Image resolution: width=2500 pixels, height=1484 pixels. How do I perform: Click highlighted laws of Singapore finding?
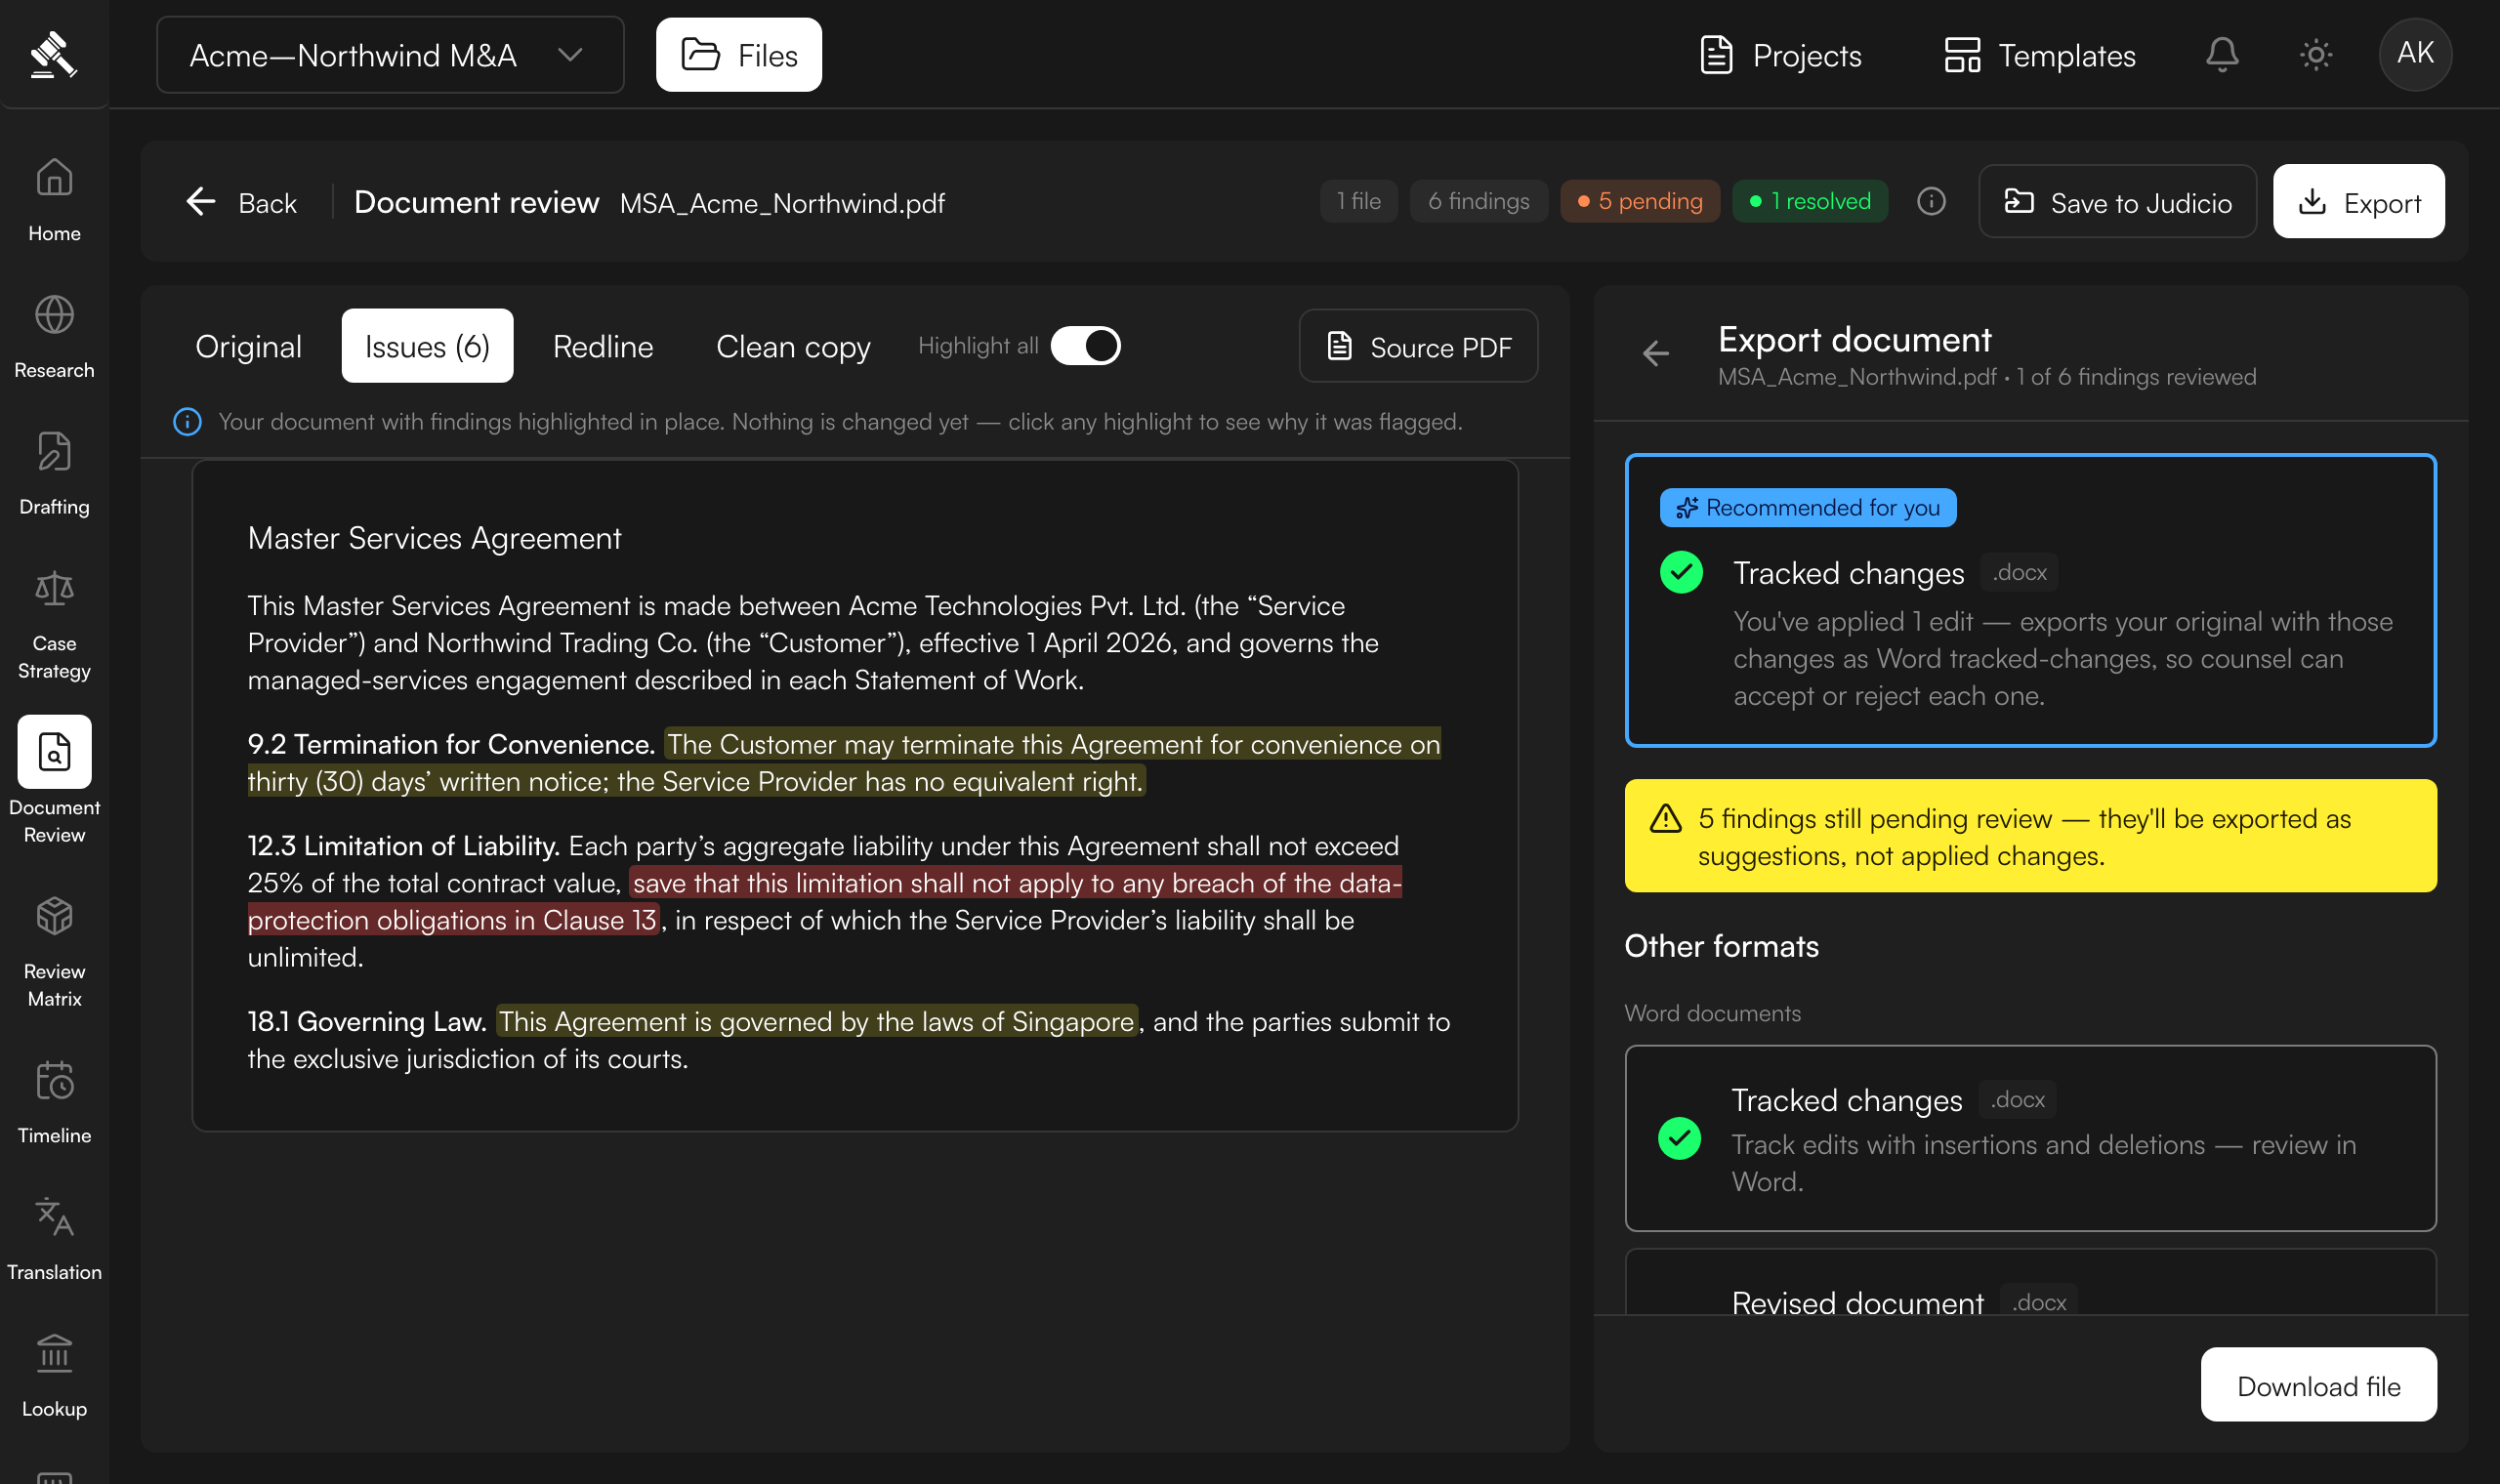tap(816, 1021)
